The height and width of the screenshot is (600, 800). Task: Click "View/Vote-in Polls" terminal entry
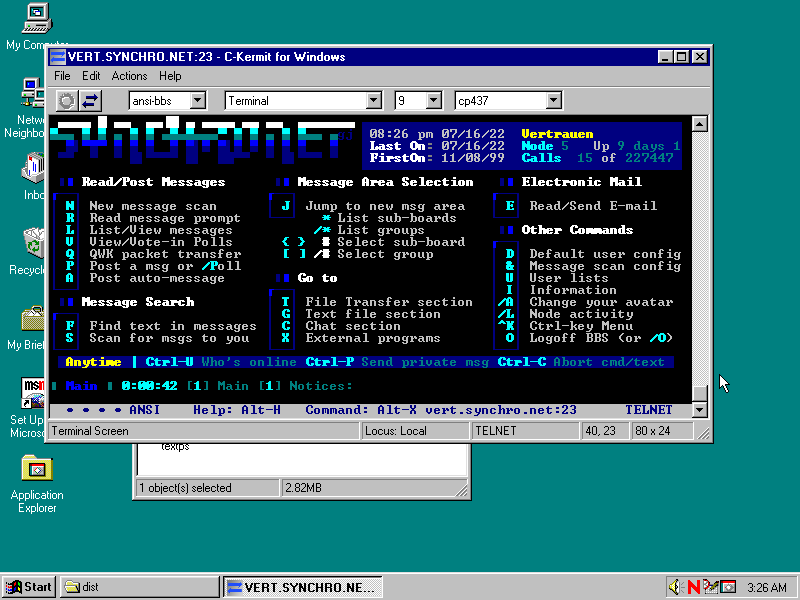[x=161, y=242]
